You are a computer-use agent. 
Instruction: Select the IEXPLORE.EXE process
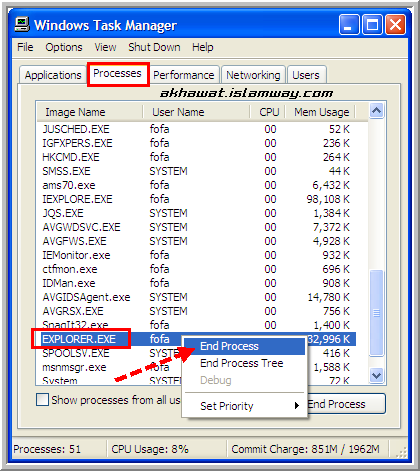coord(196,199)
